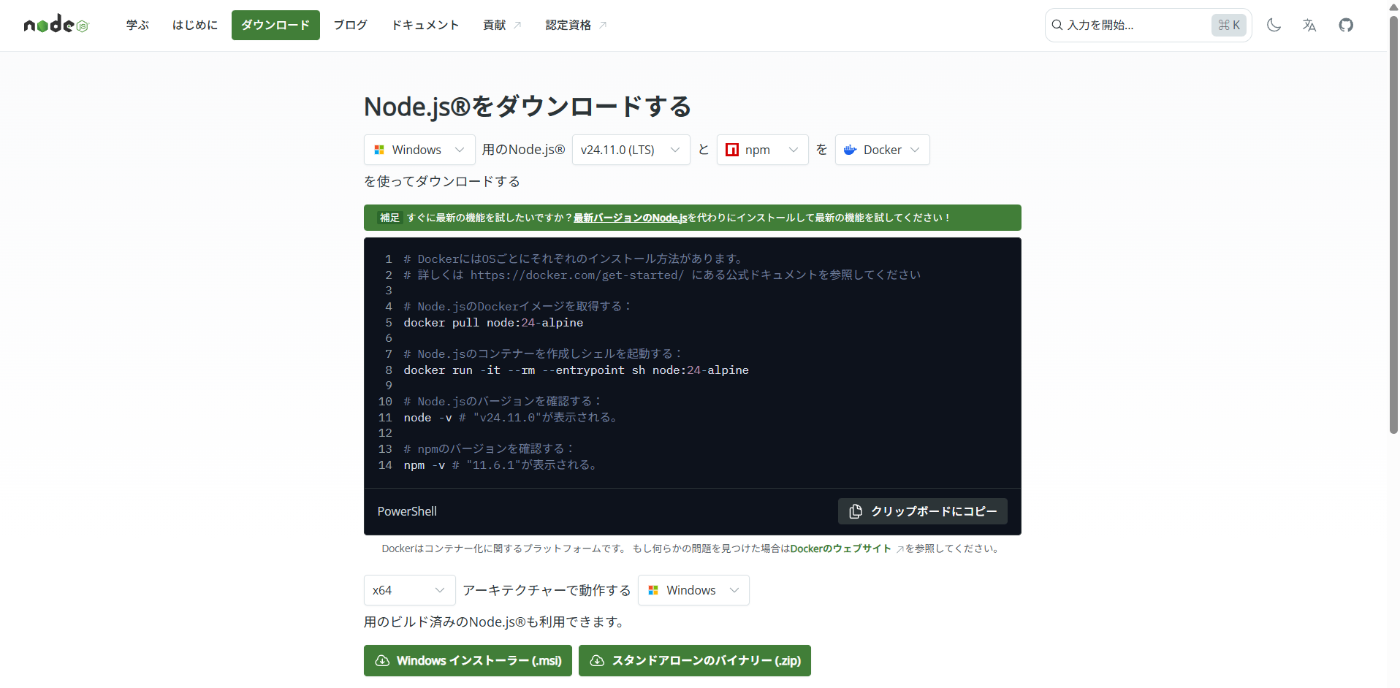This screenshot has width=1400, height=688.
Task: Click the page vertical scrollbar
Action: pos(1393,226)
